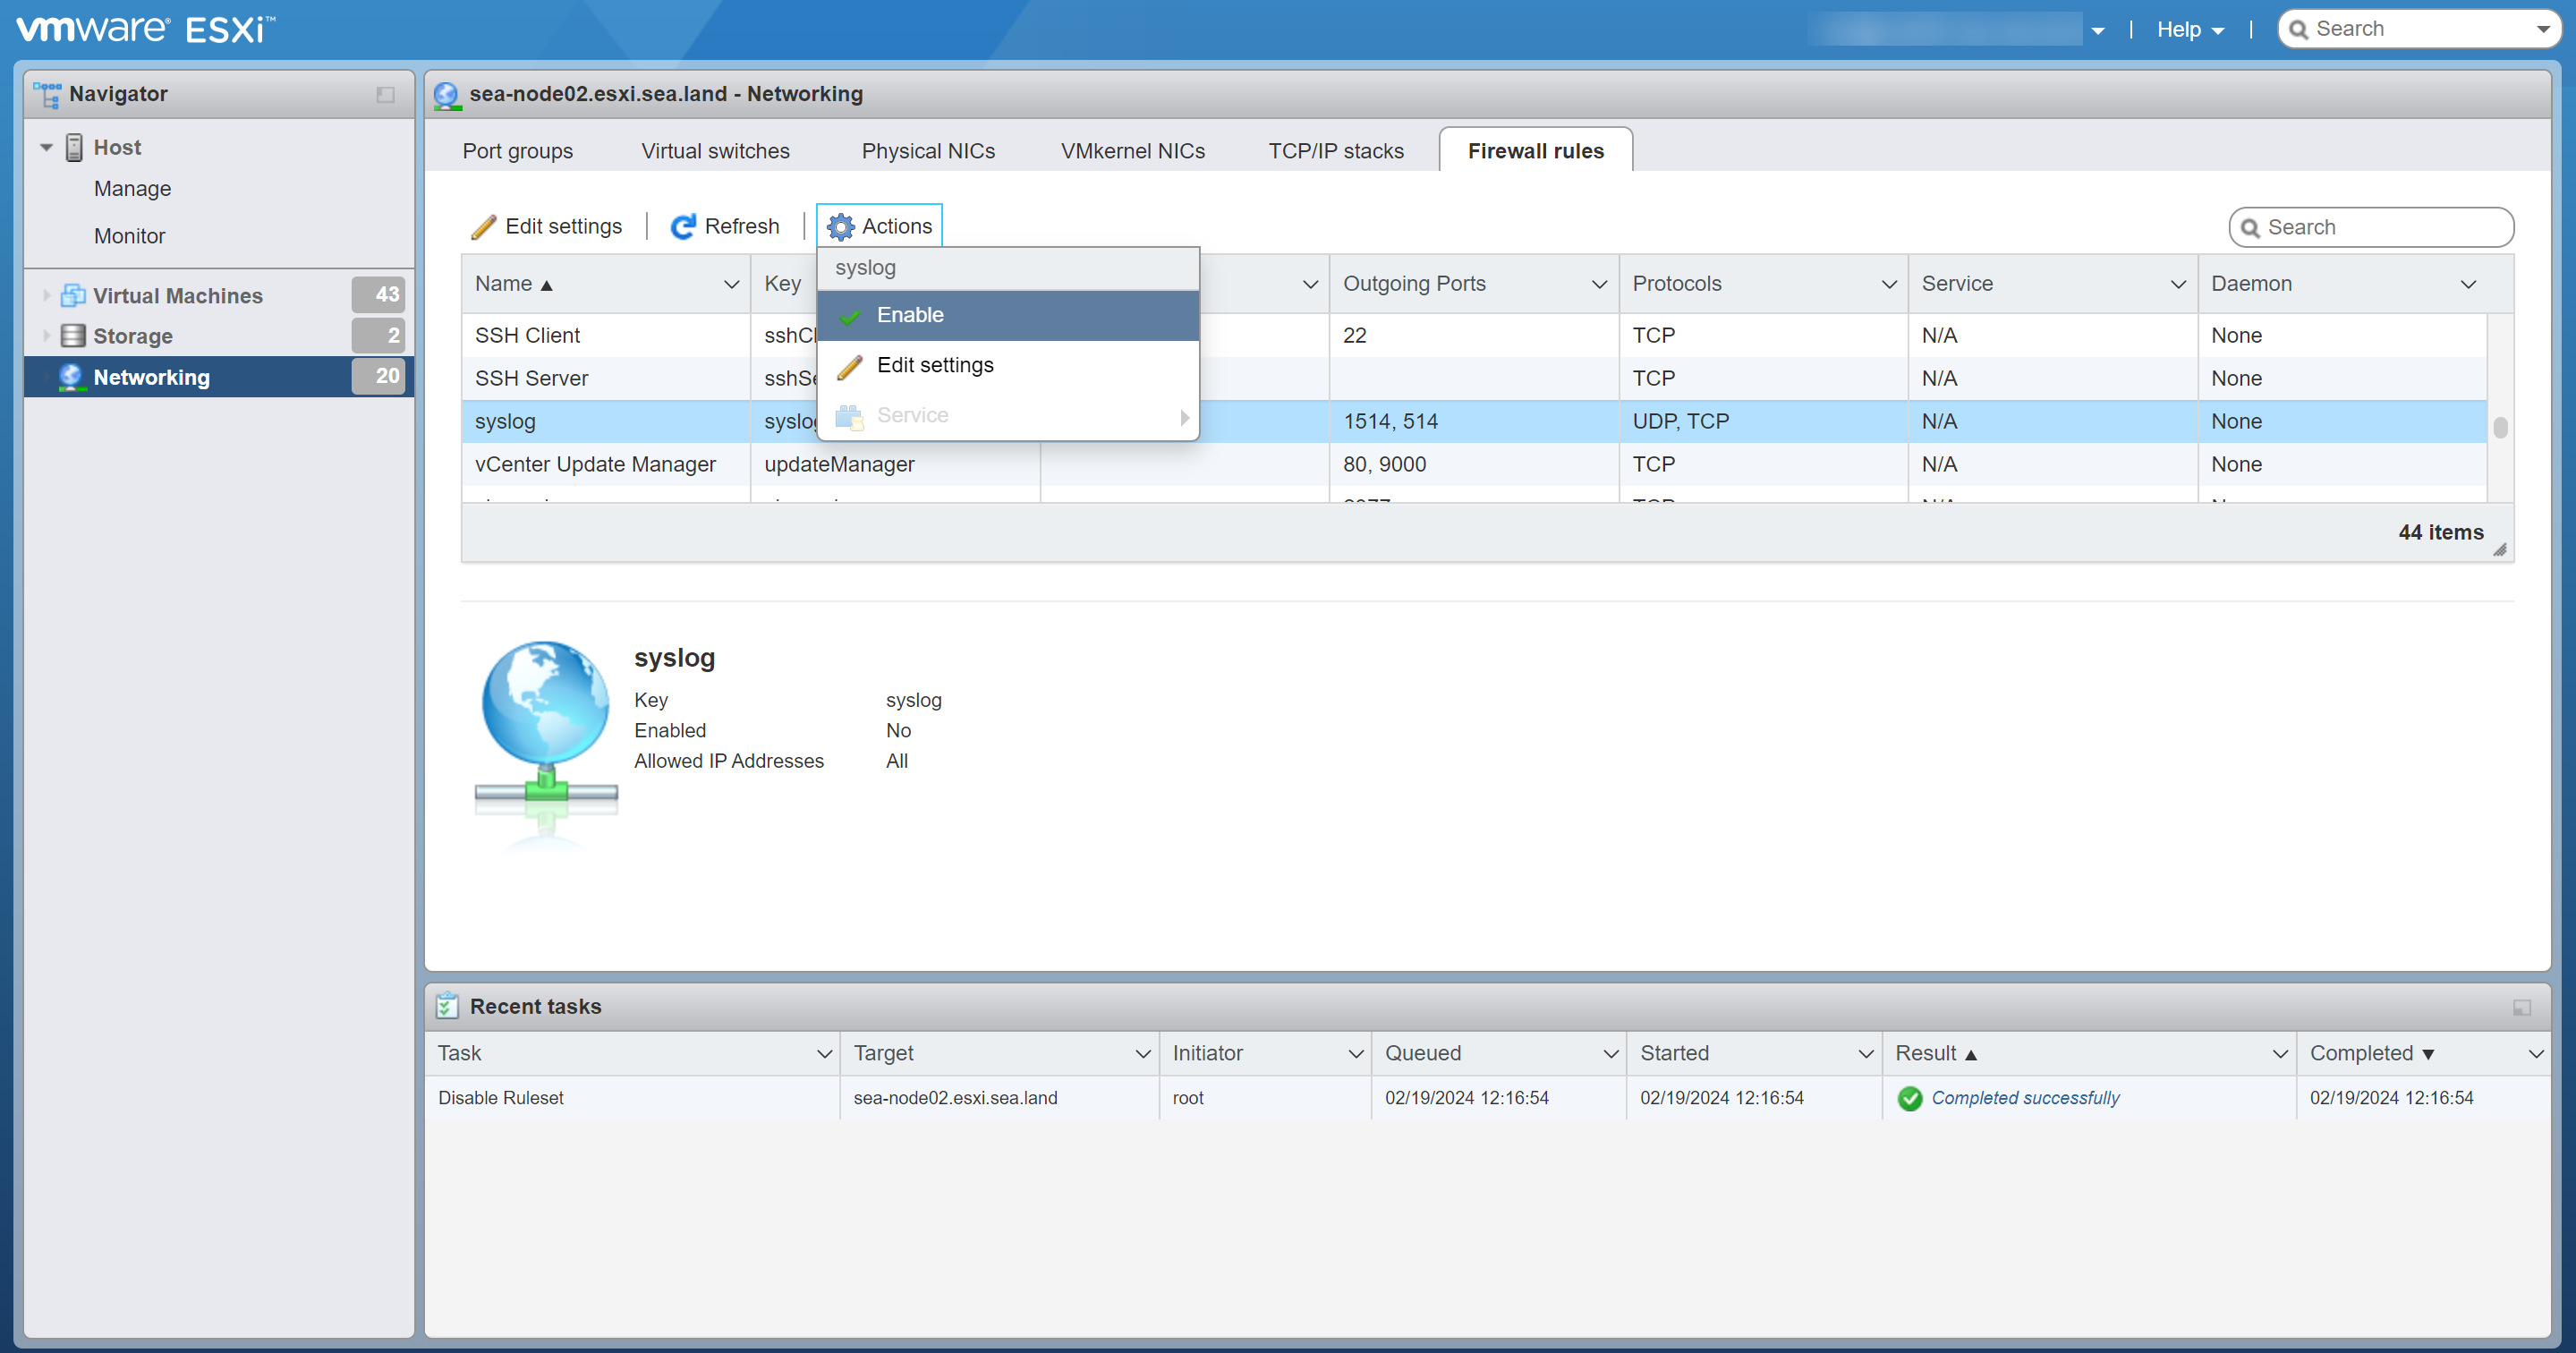Open the Name column dropdown
The image size is (2576, 1353).
pos(731,284)
